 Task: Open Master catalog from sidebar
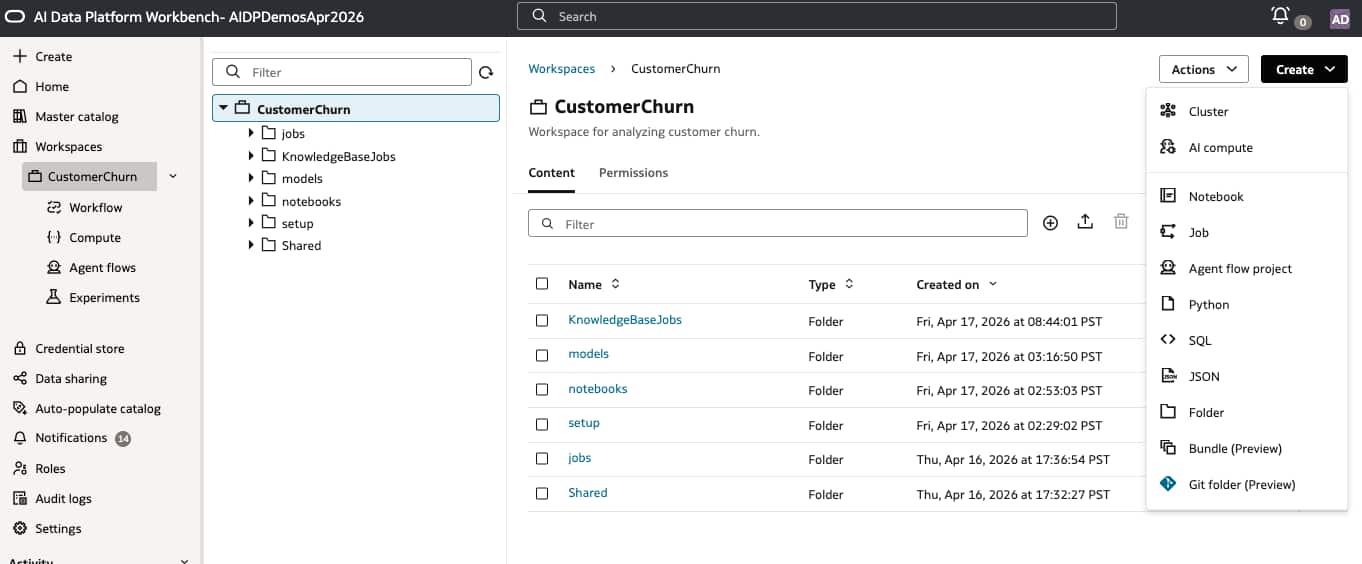76,116
